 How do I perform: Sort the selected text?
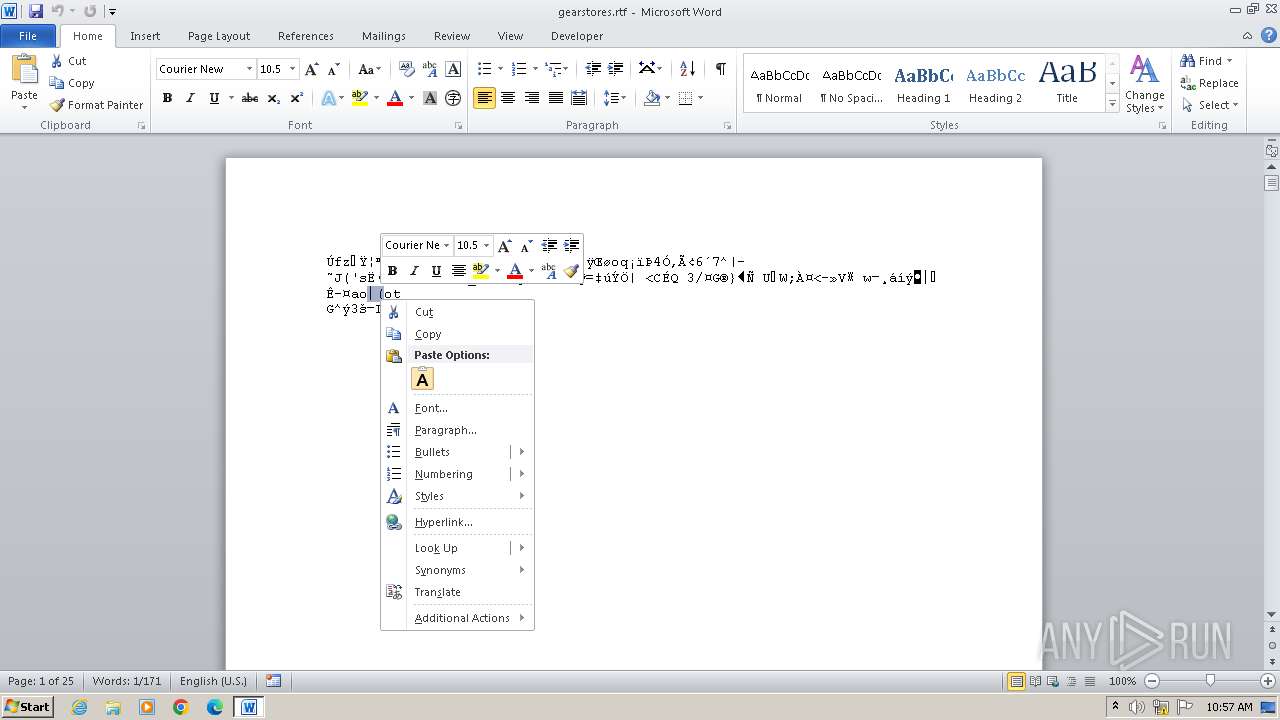687,69
